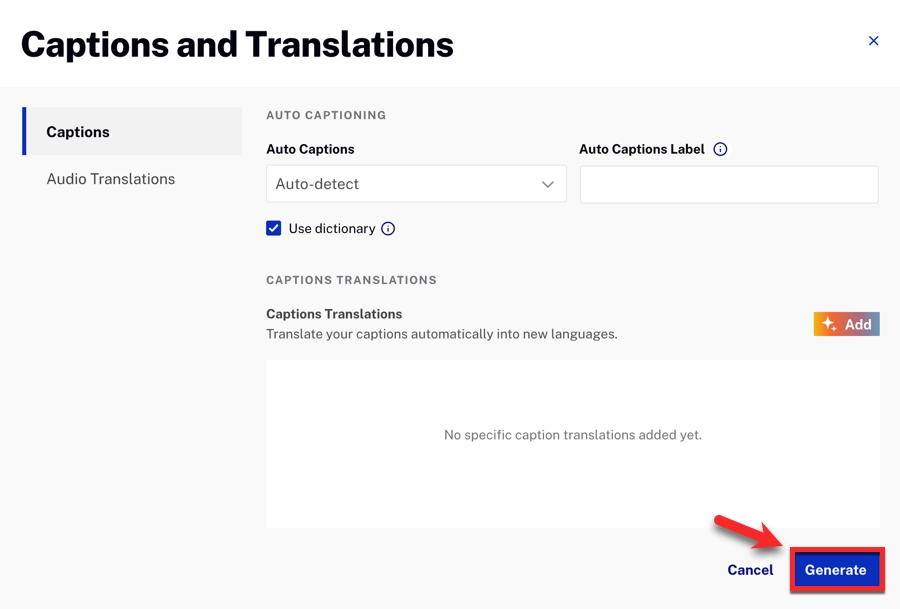Click info icon beside Auto Captions Label
This screenshot has height=609, width=900.
720,149
